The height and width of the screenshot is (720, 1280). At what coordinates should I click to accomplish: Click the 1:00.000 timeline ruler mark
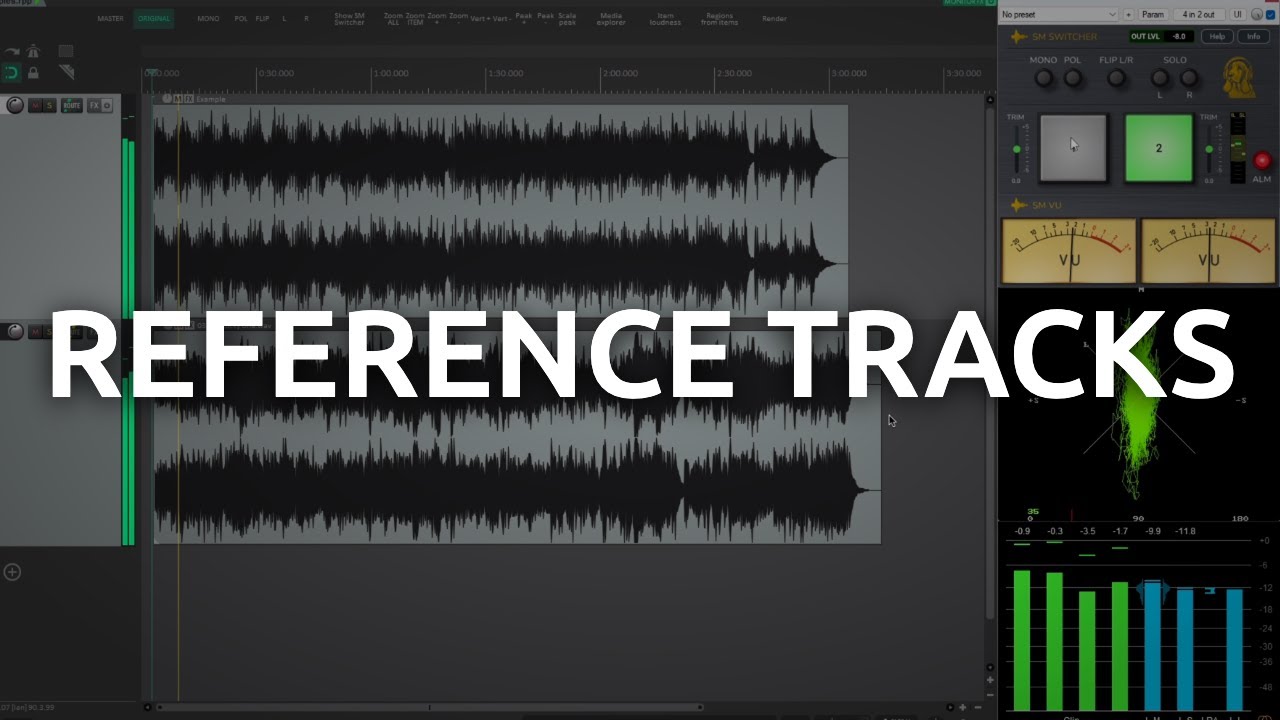point(391,73)
